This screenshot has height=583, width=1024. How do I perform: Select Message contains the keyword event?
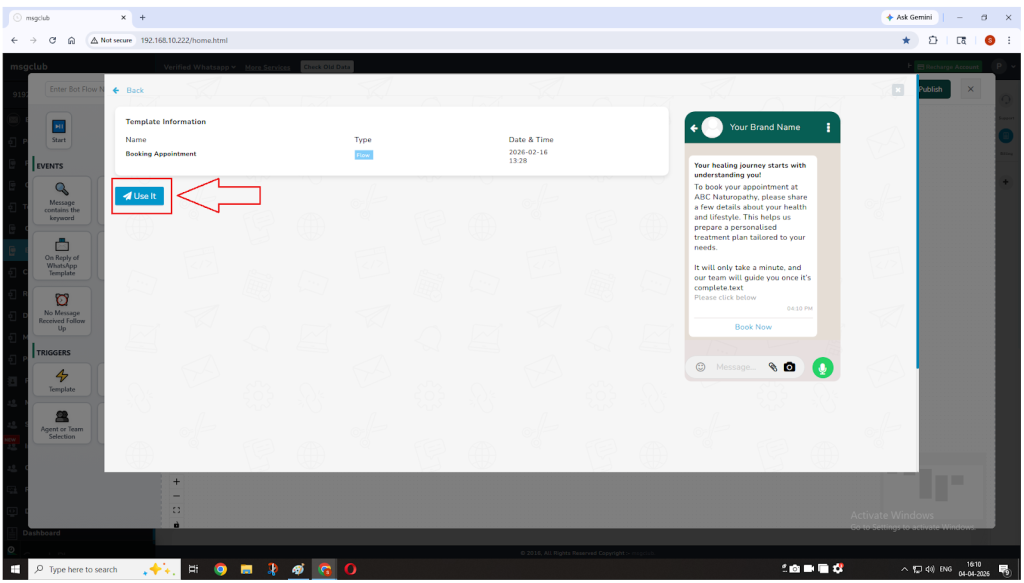[x=62, y=200]
